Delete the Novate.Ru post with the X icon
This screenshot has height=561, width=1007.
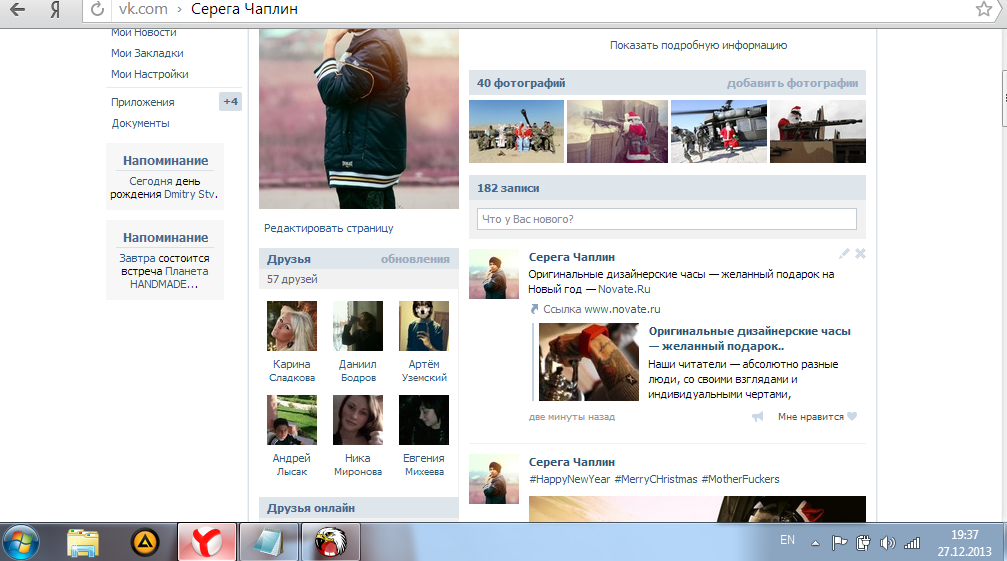[860, 254]
